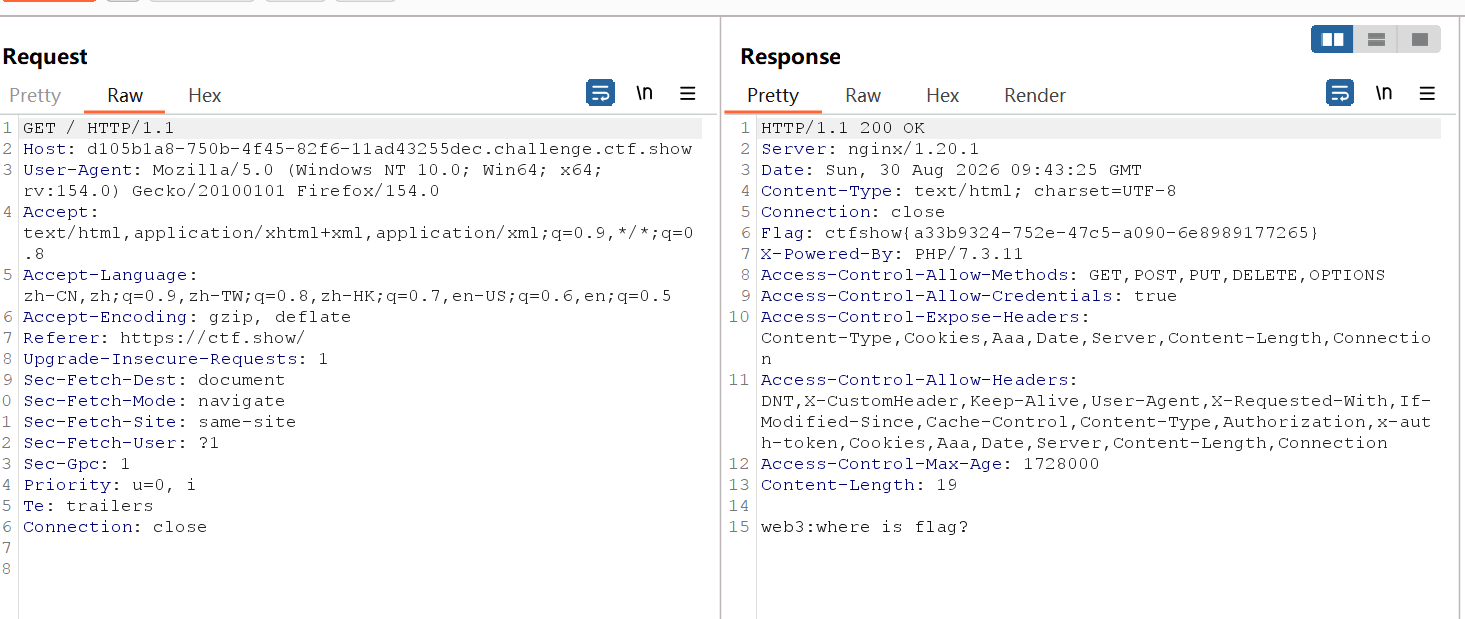
Task: Click the Access-Control-Expose-Headers header name
Action: [925, 317]
